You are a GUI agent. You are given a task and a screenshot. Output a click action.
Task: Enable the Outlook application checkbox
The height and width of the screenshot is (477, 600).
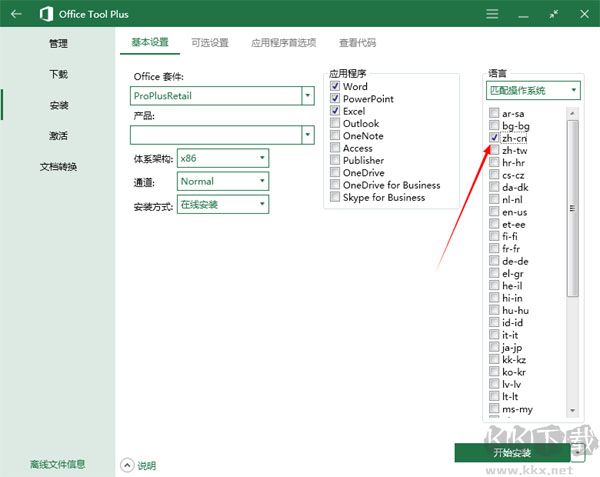[x=336, y=124]
